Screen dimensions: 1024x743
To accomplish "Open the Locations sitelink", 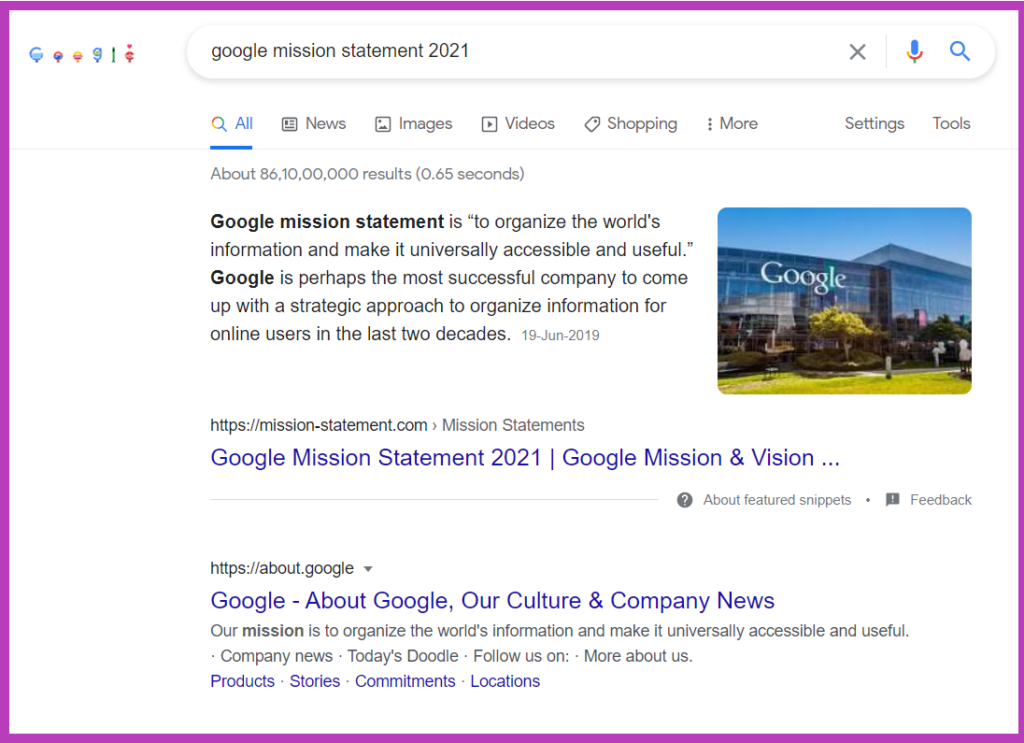I will click(505, 681).
